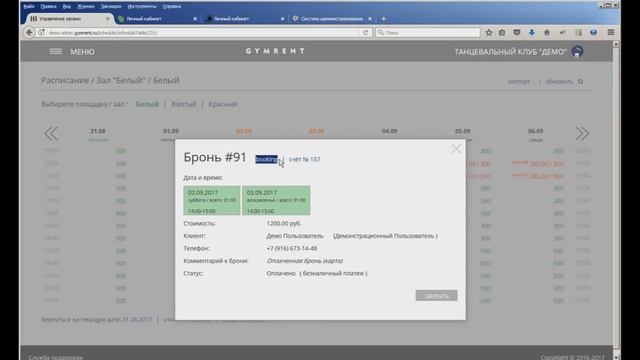
Task: Switch to Управление залами browser tab
Action: tap(67, 19)
